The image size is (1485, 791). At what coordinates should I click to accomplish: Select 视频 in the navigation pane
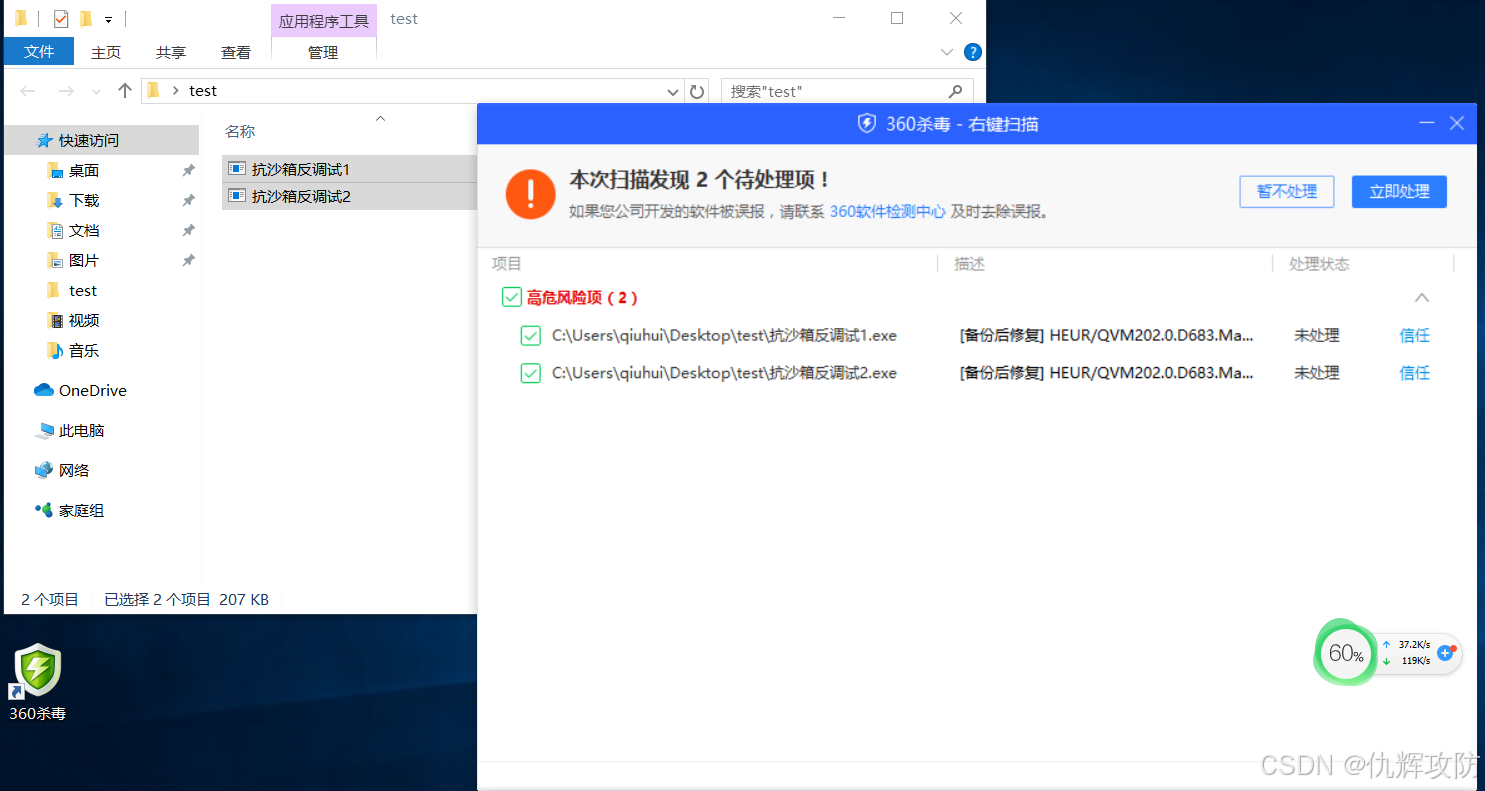coord(84,321)
